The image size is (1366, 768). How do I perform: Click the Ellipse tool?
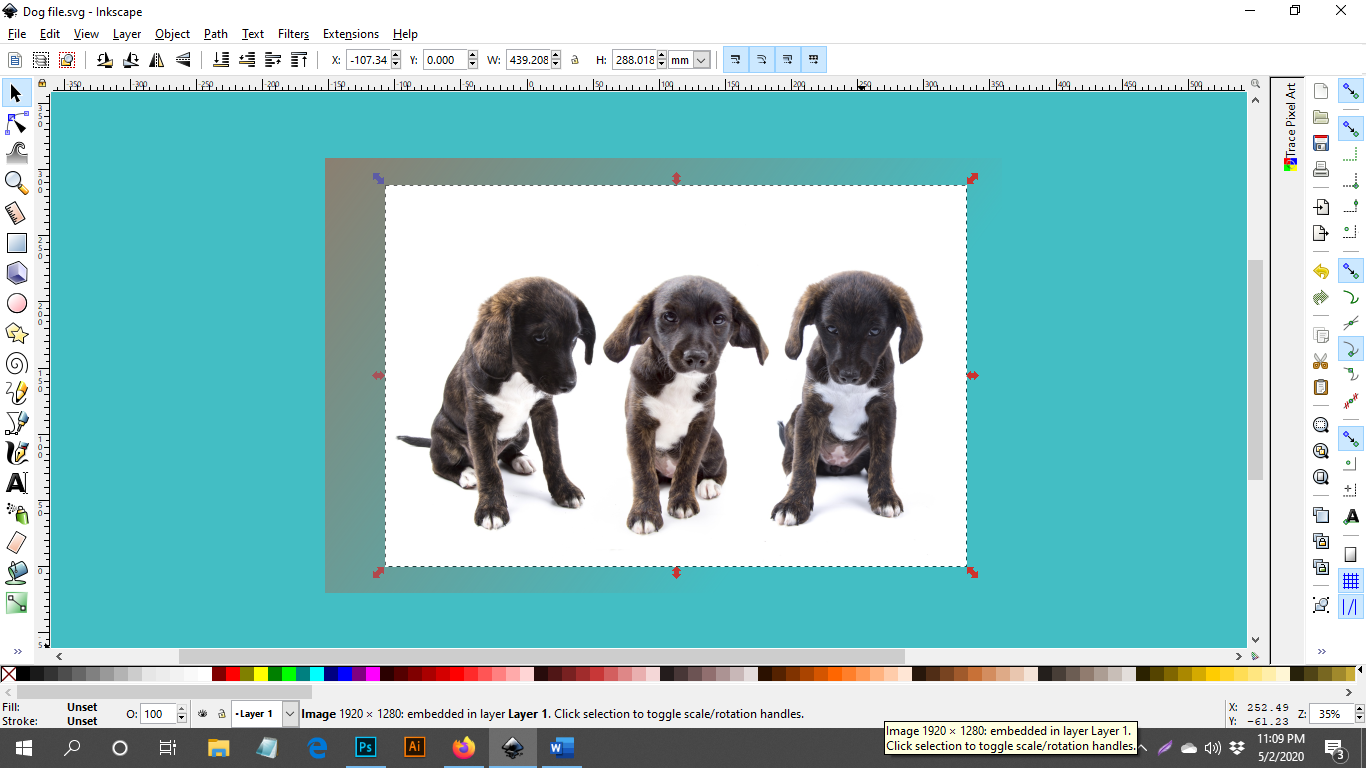click(x=16, y=303)
